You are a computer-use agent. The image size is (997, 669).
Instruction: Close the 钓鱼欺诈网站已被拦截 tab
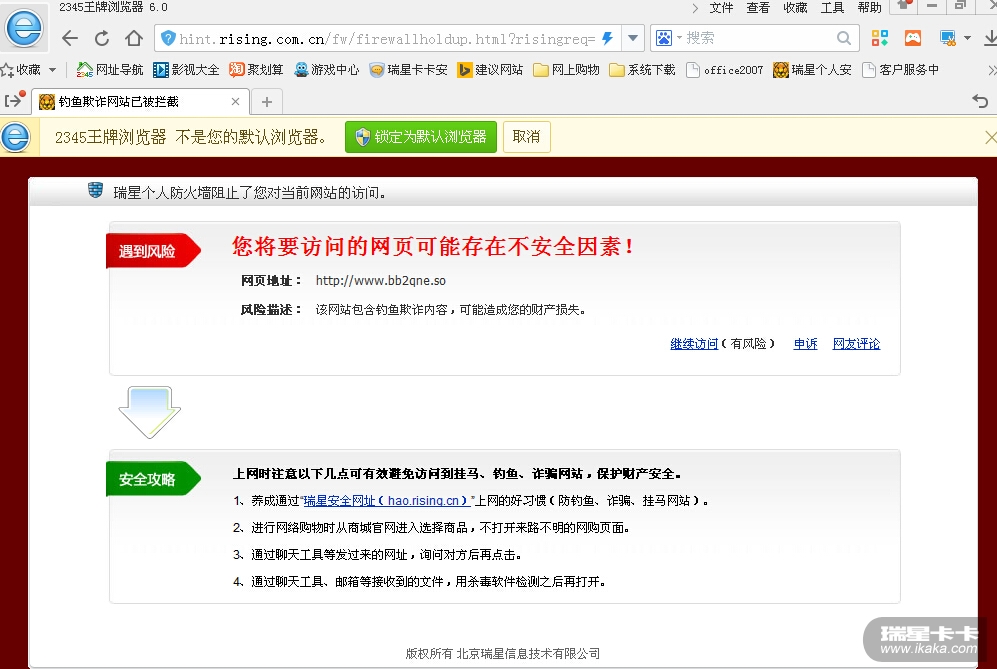tap(235, 102)
